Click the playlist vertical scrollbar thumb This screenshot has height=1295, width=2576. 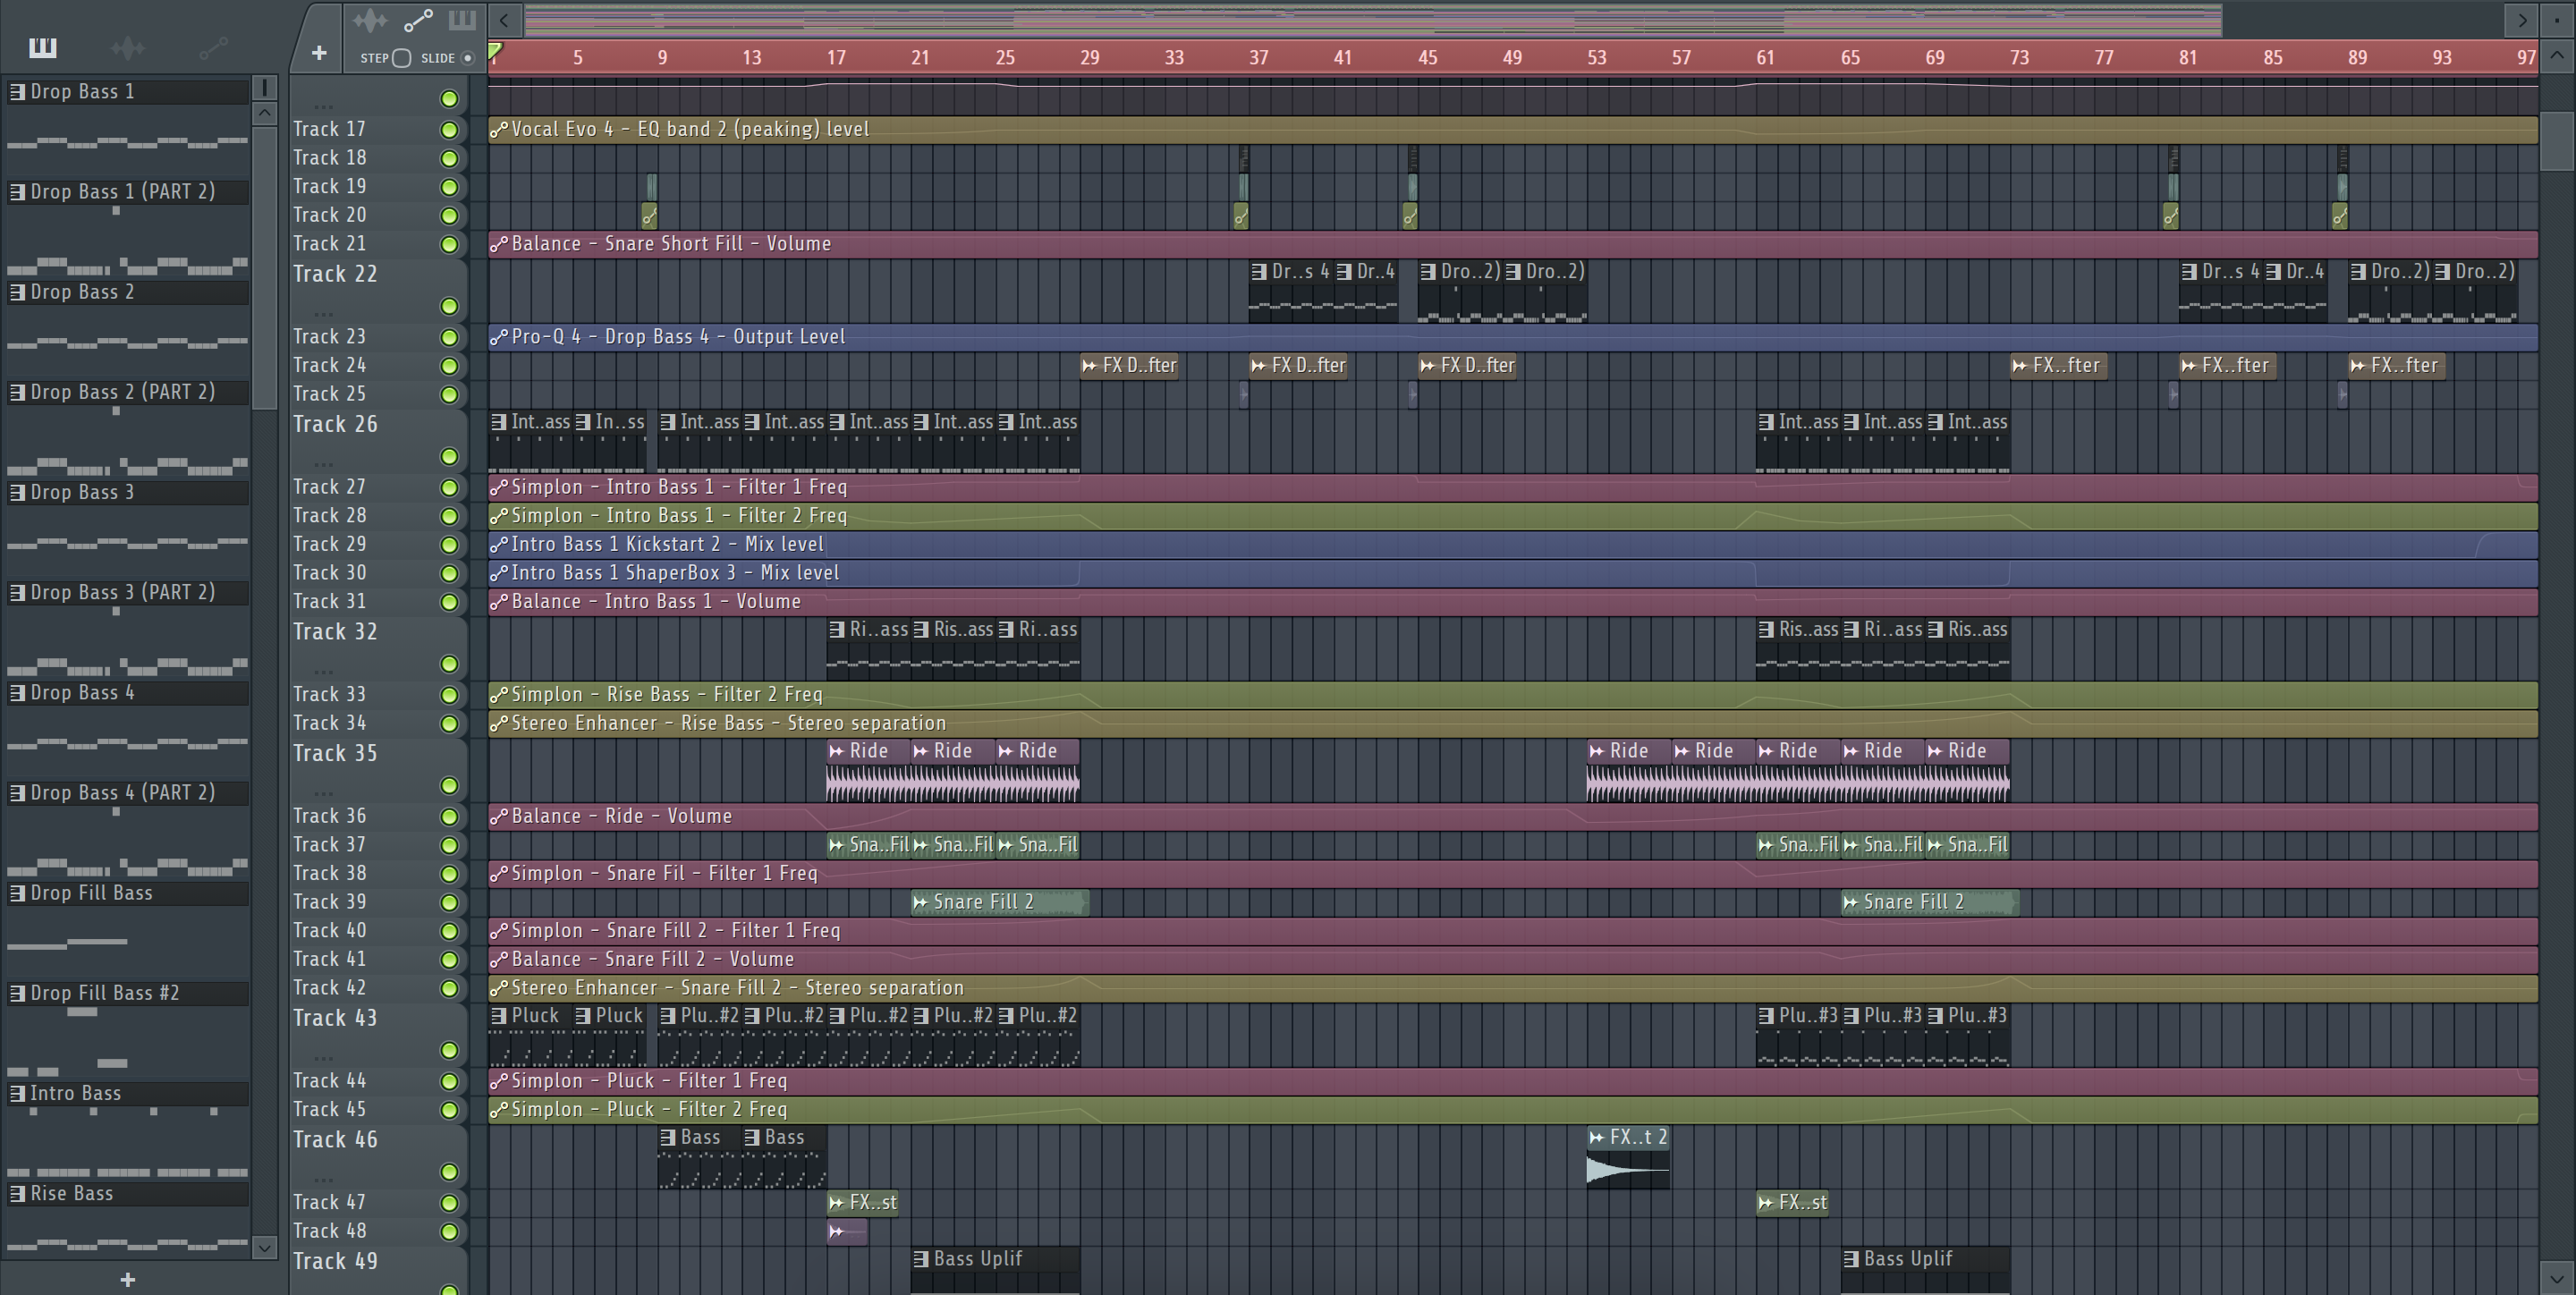tap(2557, 142)
